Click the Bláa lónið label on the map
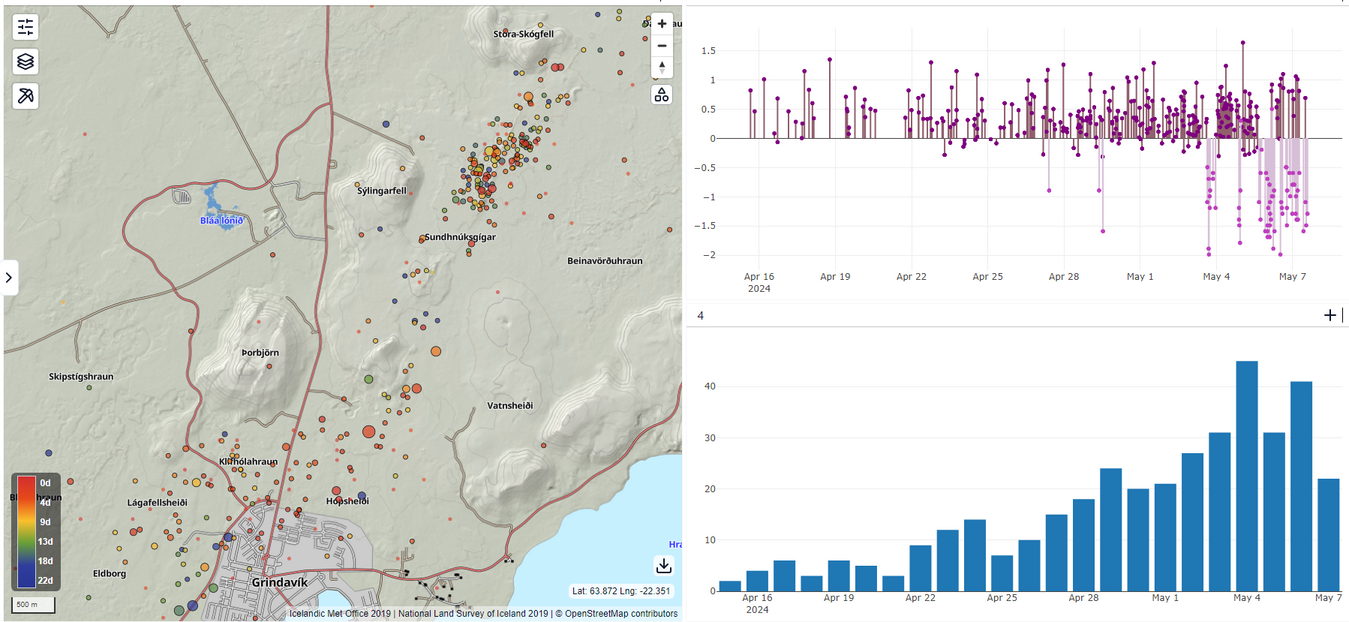Viewport: 1349px width, 622px height. [221, 220]
